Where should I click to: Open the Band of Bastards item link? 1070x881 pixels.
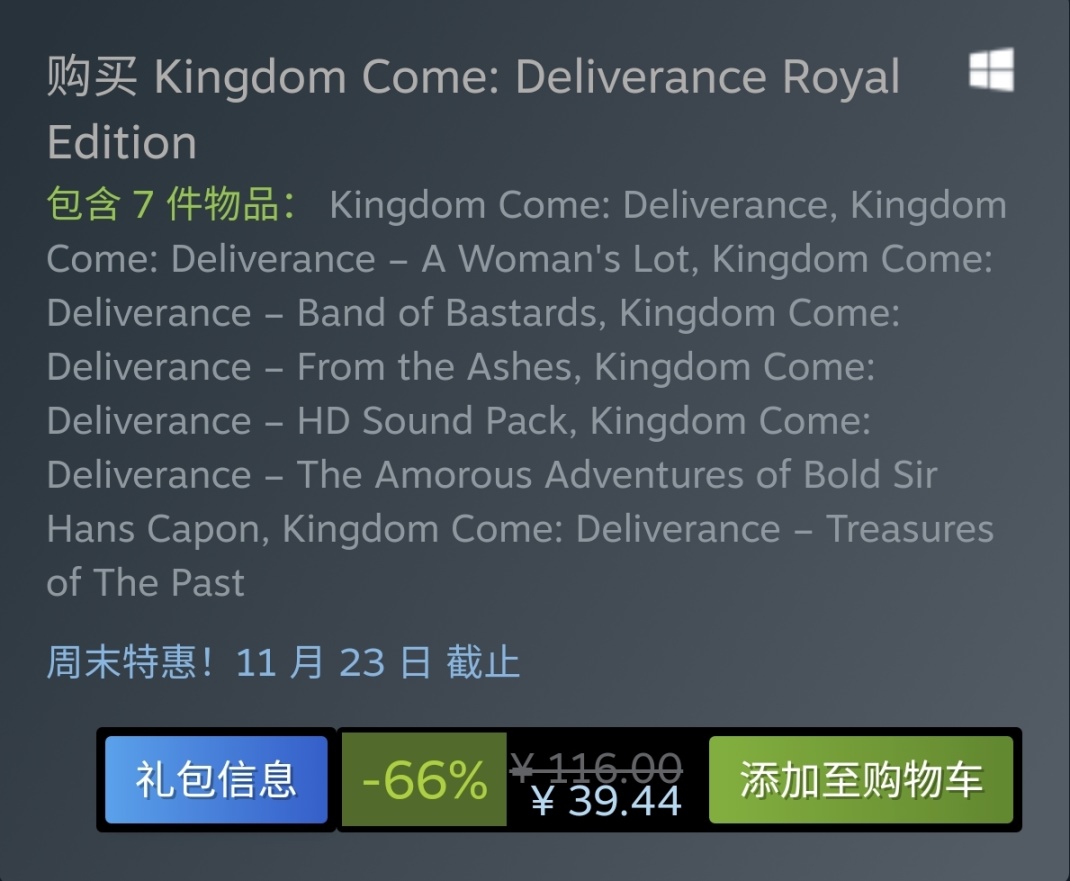(x=449, y=313)
